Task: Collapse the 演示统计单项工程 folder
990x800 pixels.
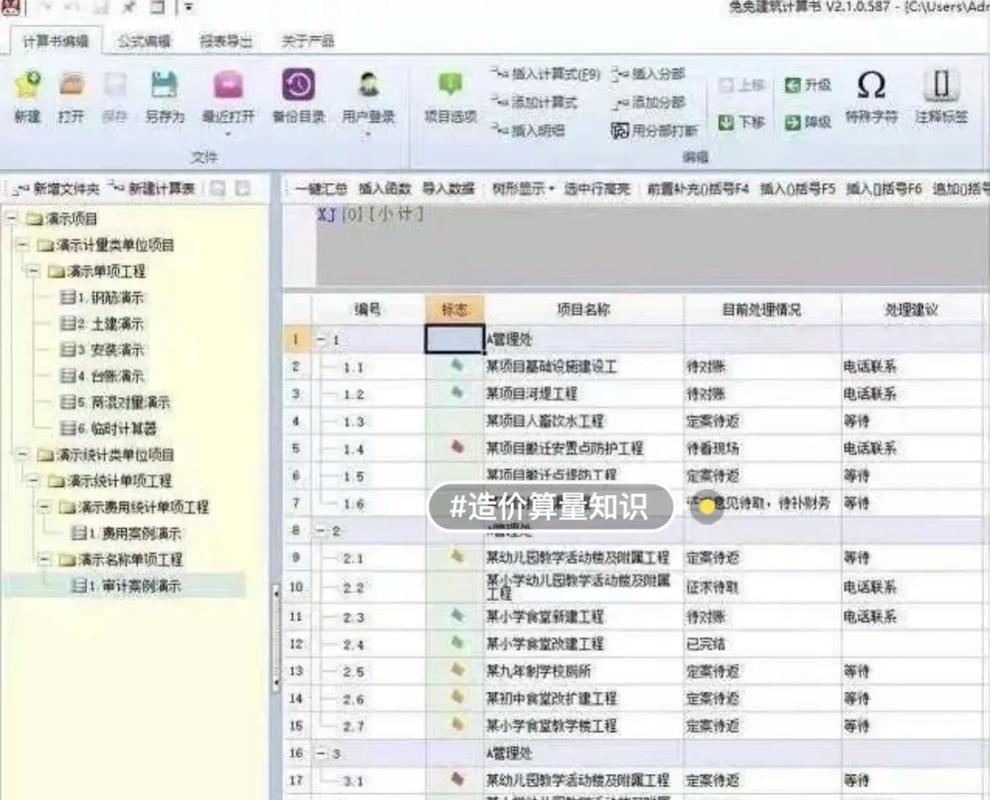Action: 33,481
